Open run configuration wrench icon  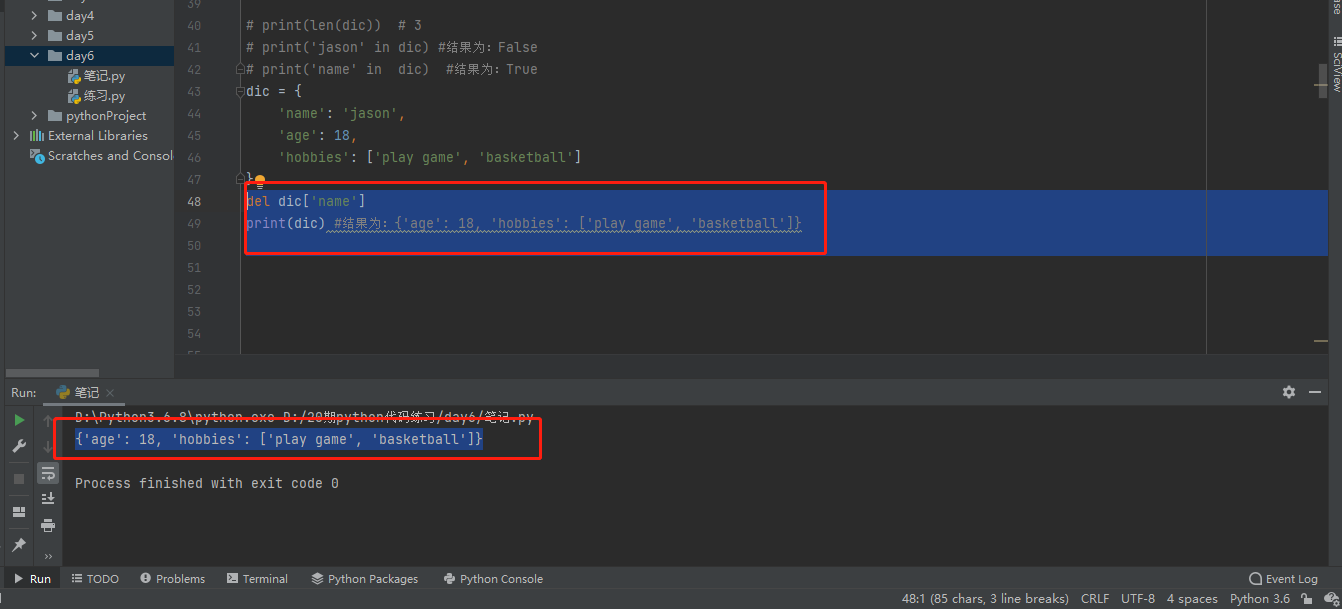pos(19,446)
